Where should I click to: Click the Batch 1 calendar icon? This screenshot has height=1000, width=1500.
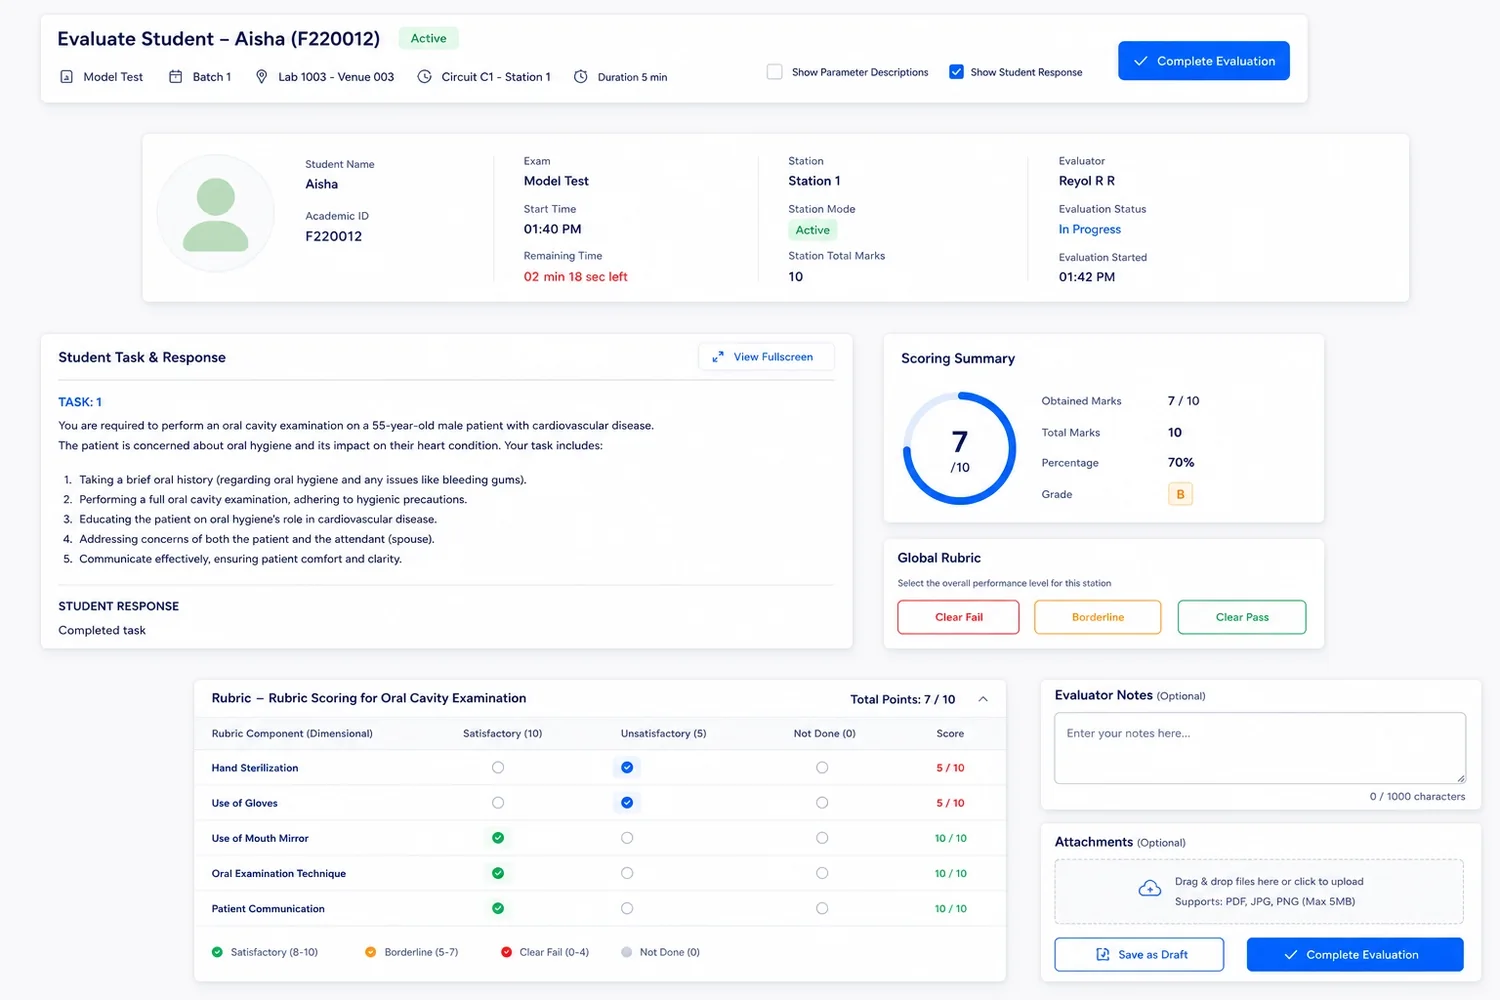(x=175, y=77)
